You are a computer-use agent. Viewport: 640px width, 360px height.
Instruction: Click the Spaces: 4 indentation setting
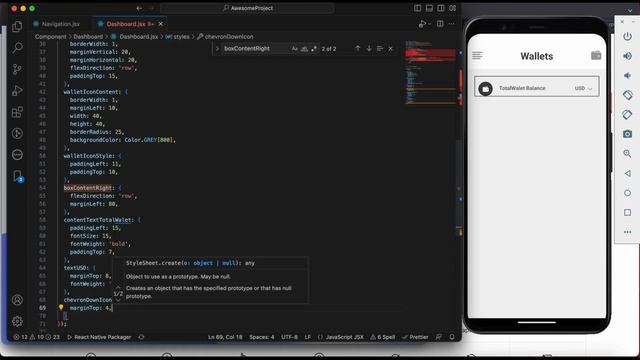(262, 337)
